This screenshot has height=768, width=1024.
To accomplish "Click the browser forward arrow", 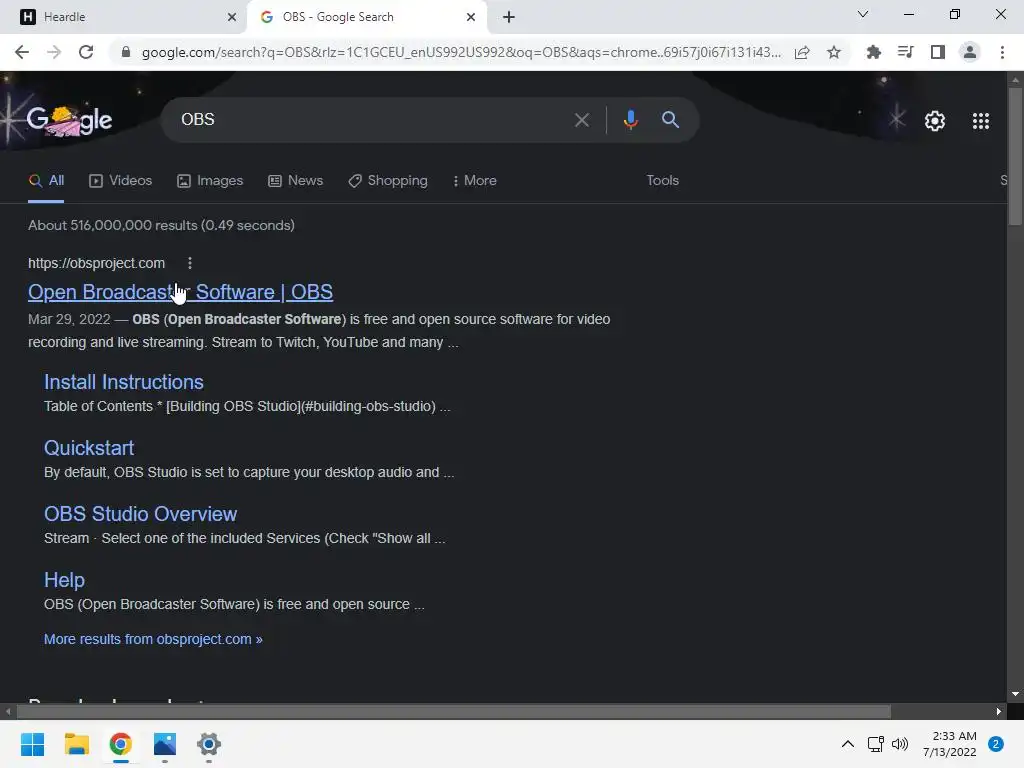I will point(54,52).
